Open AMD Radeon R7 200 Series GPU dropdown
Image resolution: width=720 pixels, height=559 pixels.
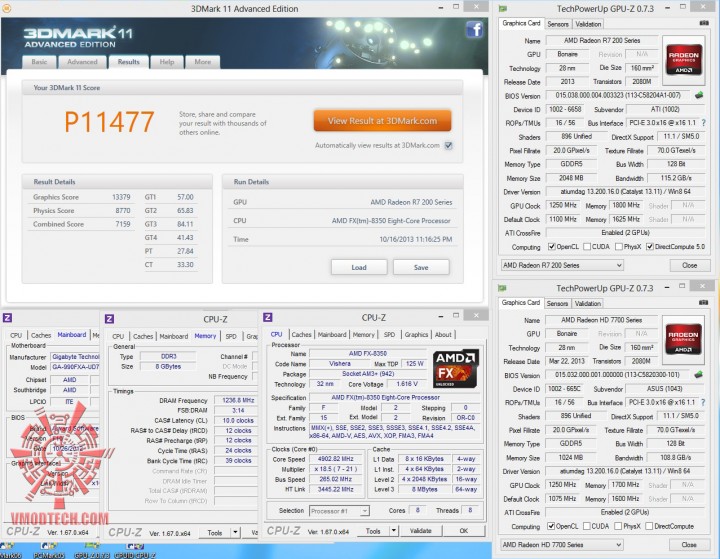[x=562, y=265]
